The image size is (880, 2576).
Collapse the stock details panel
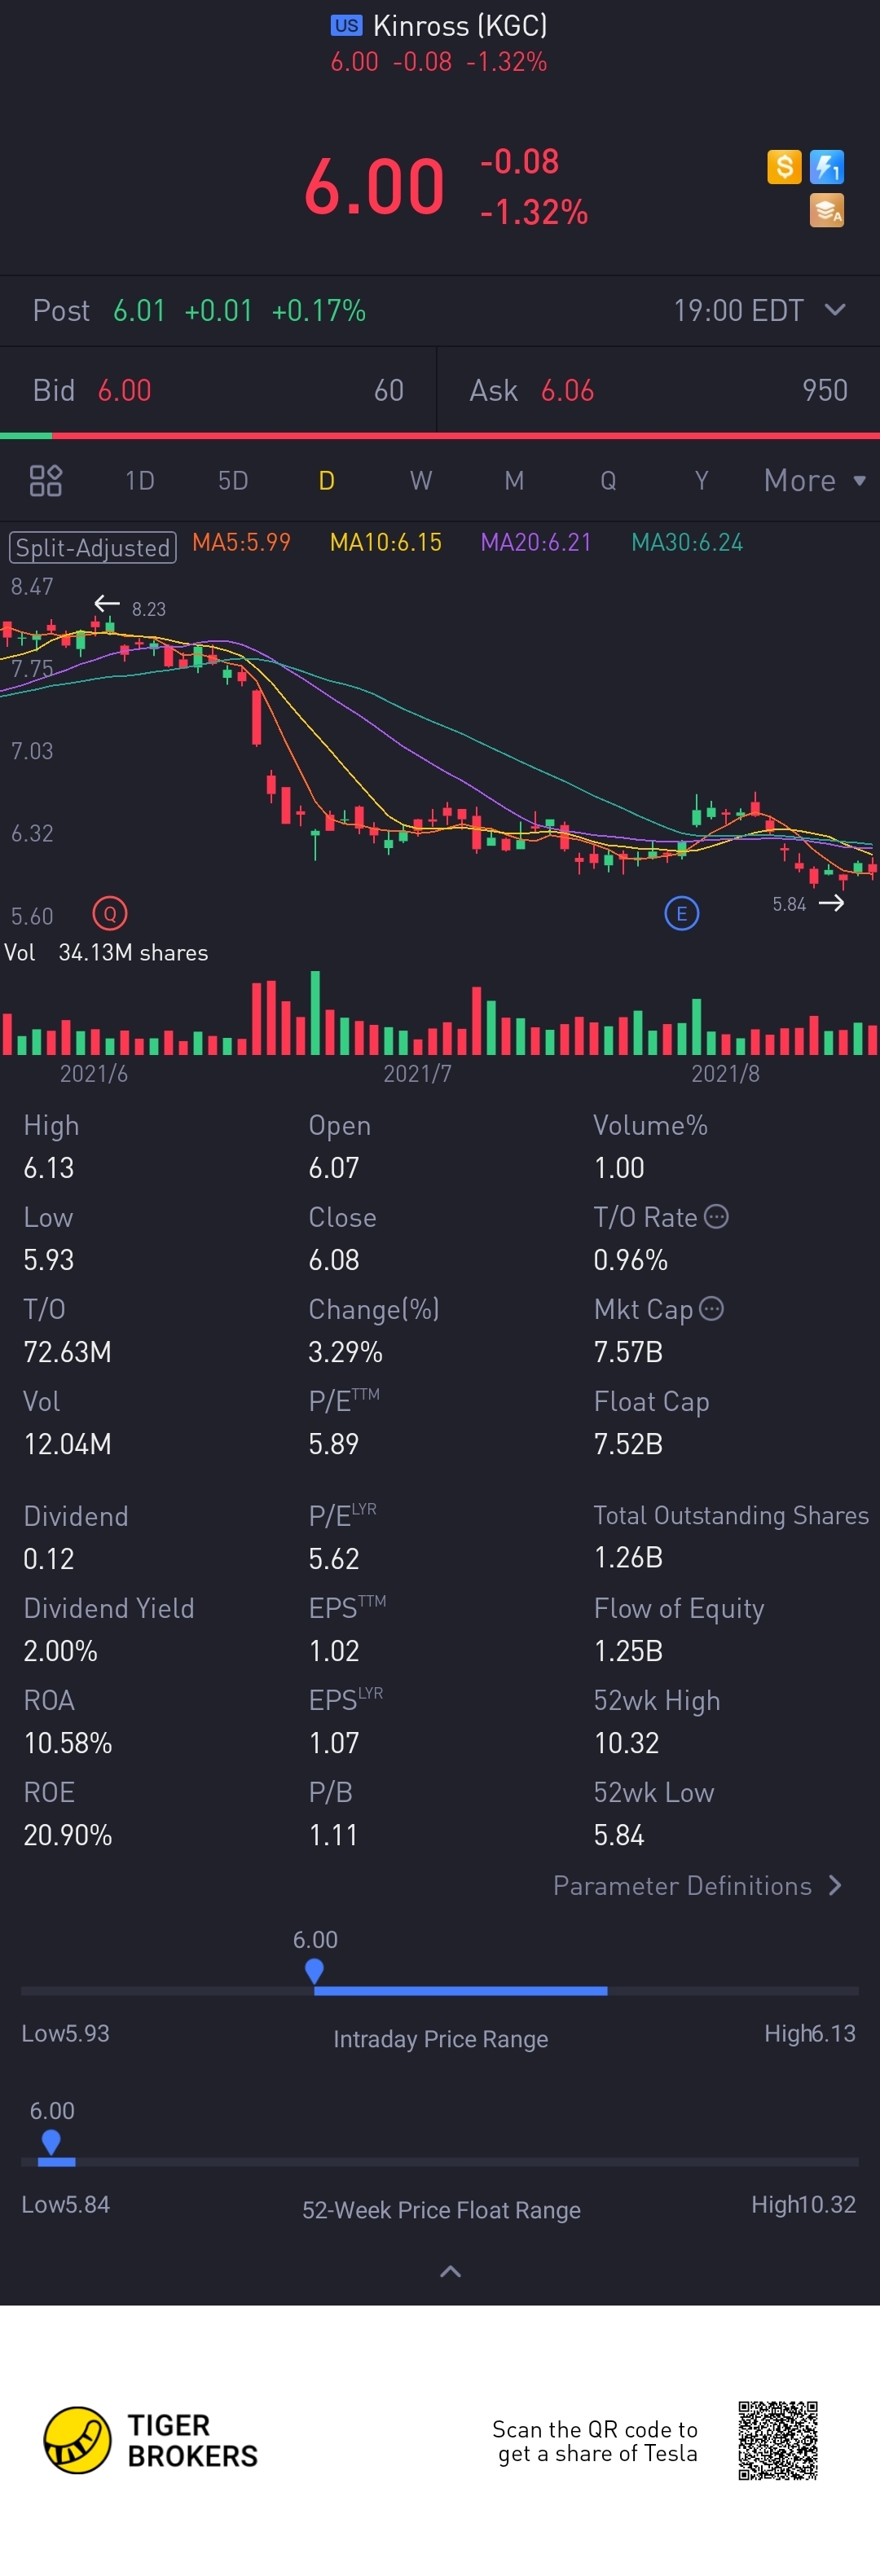pyautogui.click(x=450, y=2271)
